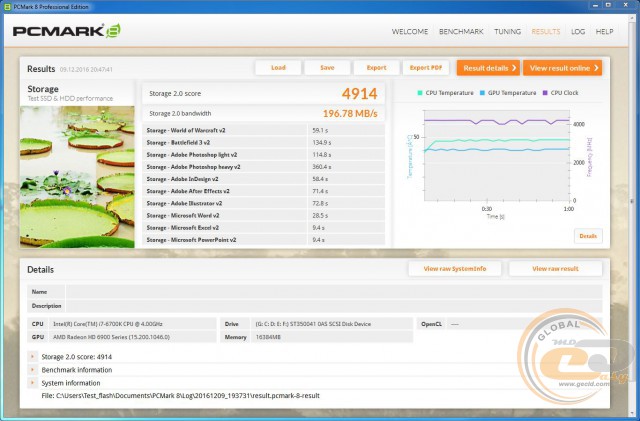Click Export PDF button
This screenshot has width=640, height=421.
pyautogui.click(x=426, y=68)
